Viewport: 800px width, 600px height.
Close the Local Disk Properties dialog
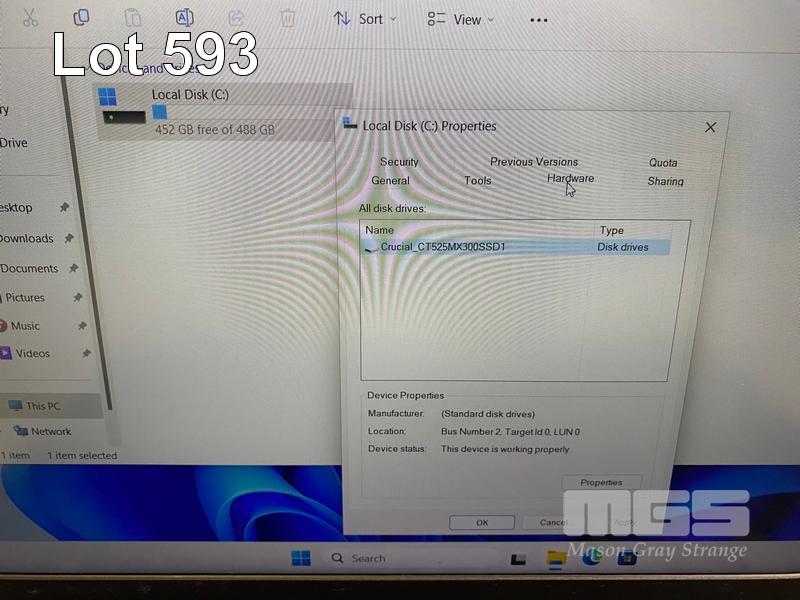coord(710,127)
